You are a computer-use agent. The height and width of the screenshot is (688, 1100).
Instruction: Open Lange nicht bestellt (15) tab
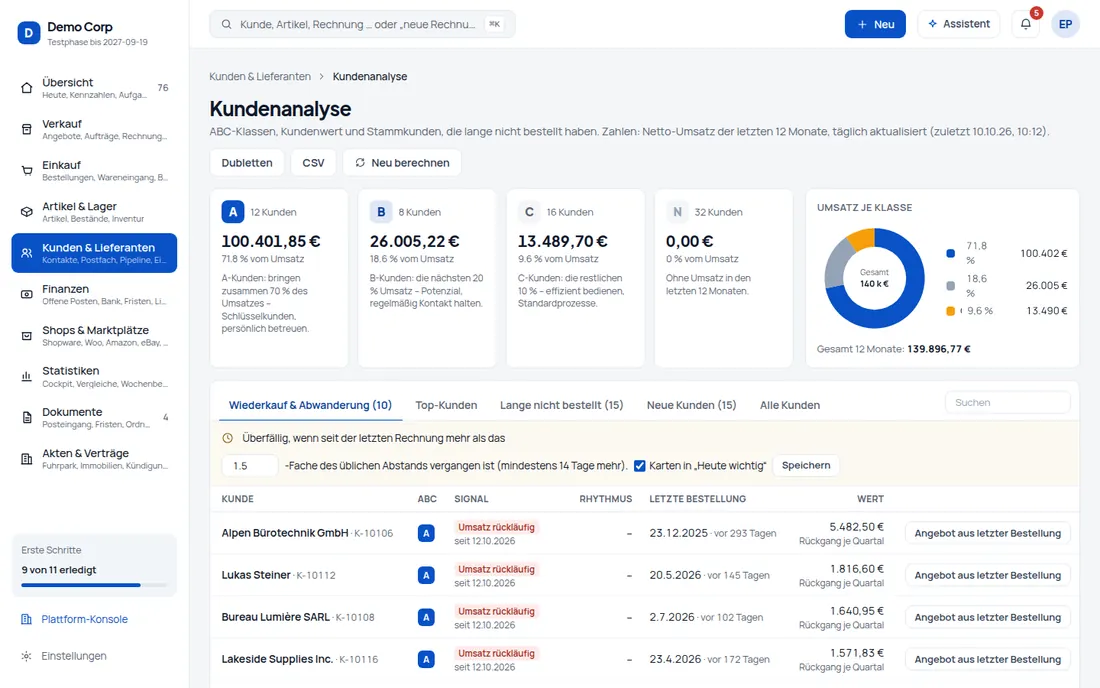561,405
